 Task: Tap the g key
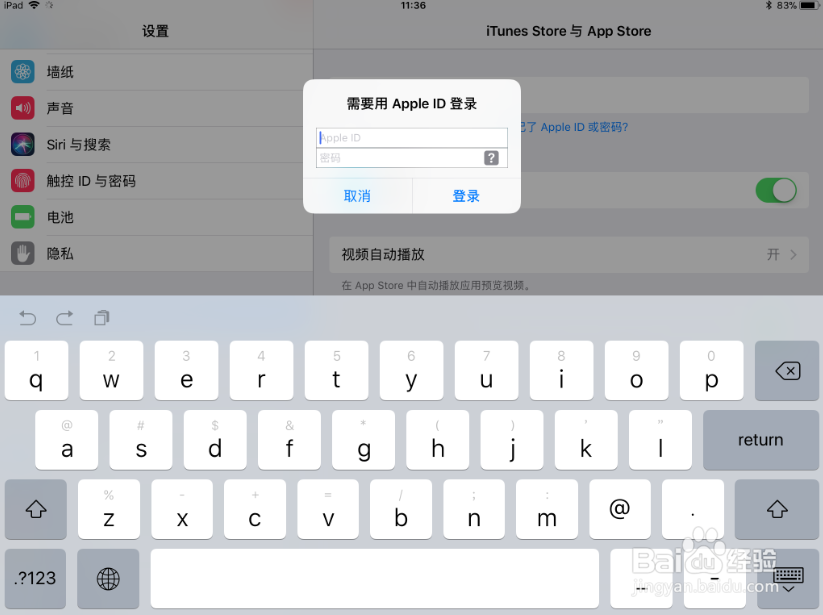pos(364,440)
